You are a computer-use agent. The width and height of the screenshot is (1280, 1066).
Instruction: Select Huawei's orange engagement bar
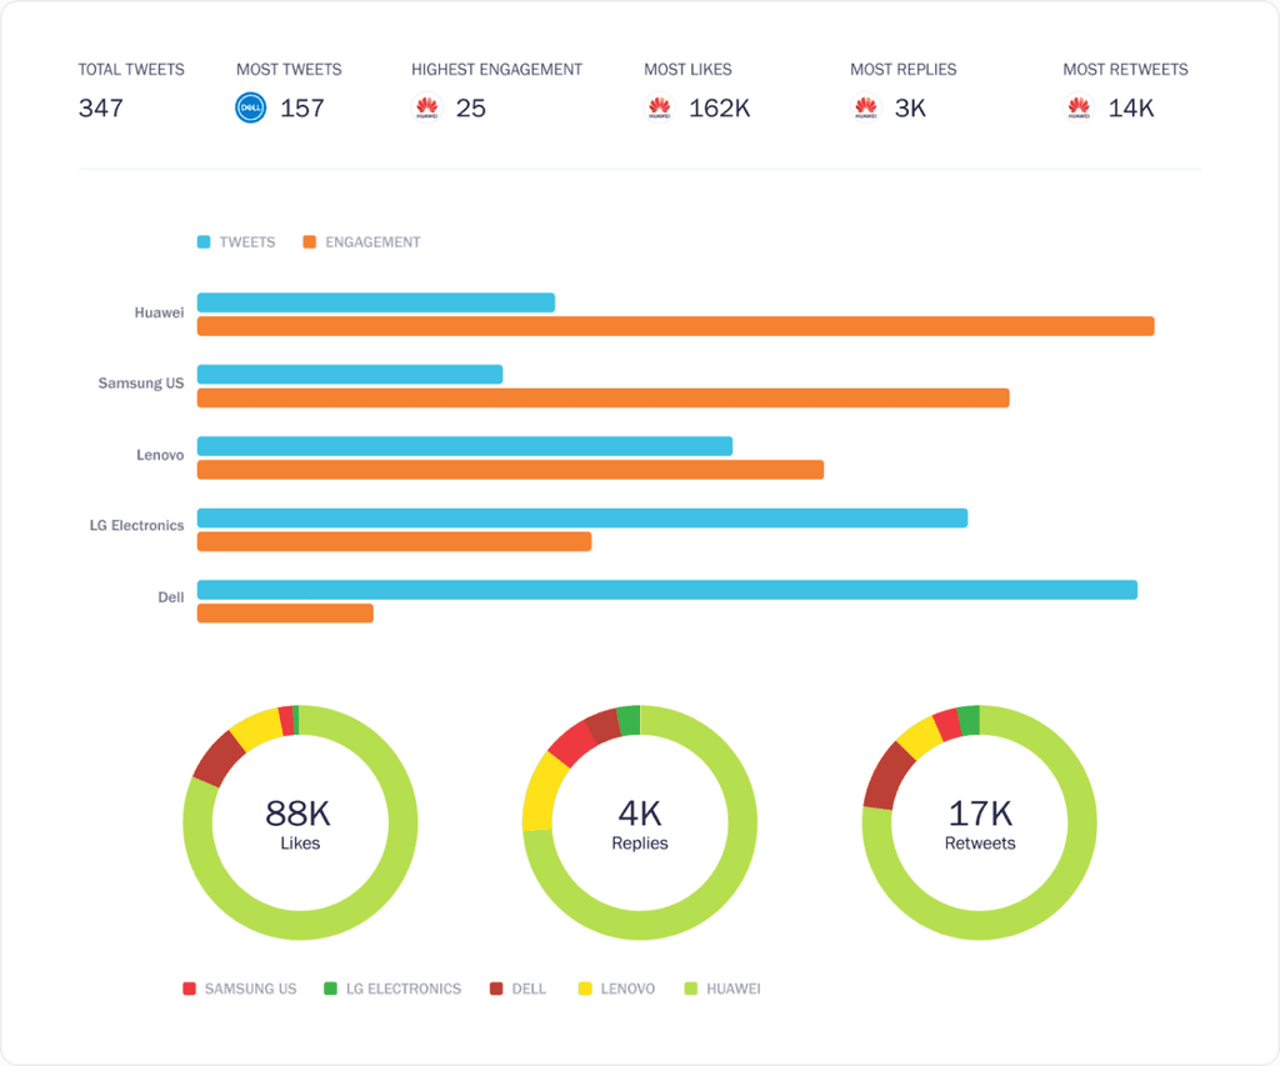pos(676,326)
